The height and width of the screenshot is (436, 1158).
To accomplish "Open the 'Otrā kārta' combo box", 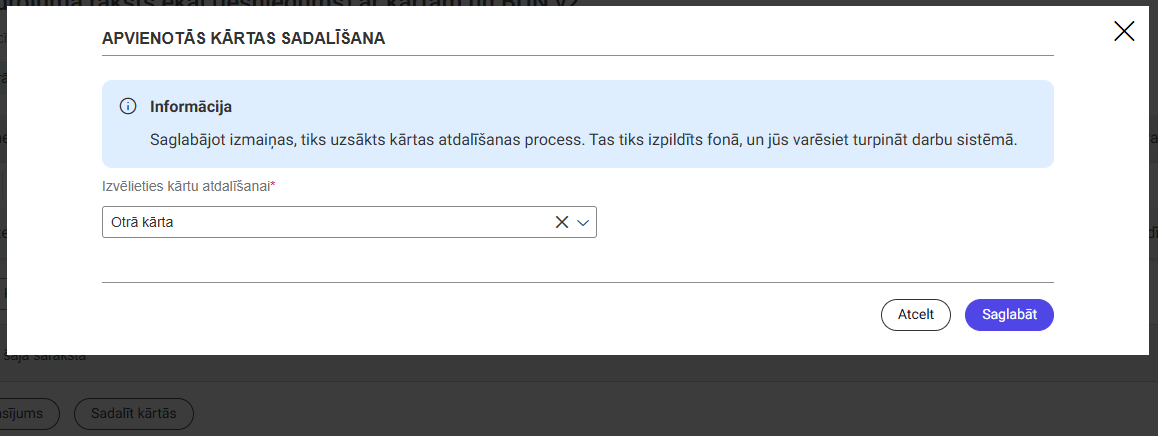I will coord(349,222).
